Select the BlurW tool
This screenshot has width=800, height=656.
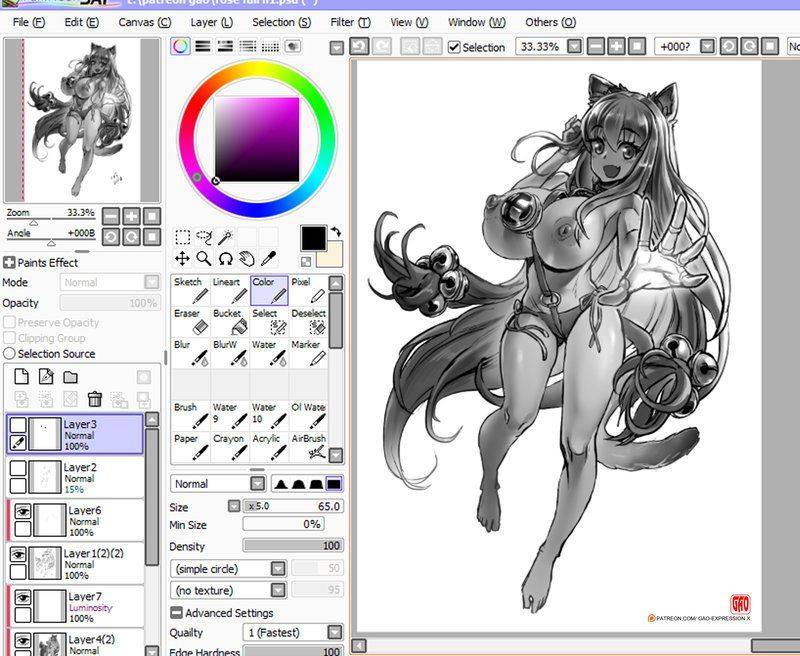pyautogui.click(x=230, y=353)
